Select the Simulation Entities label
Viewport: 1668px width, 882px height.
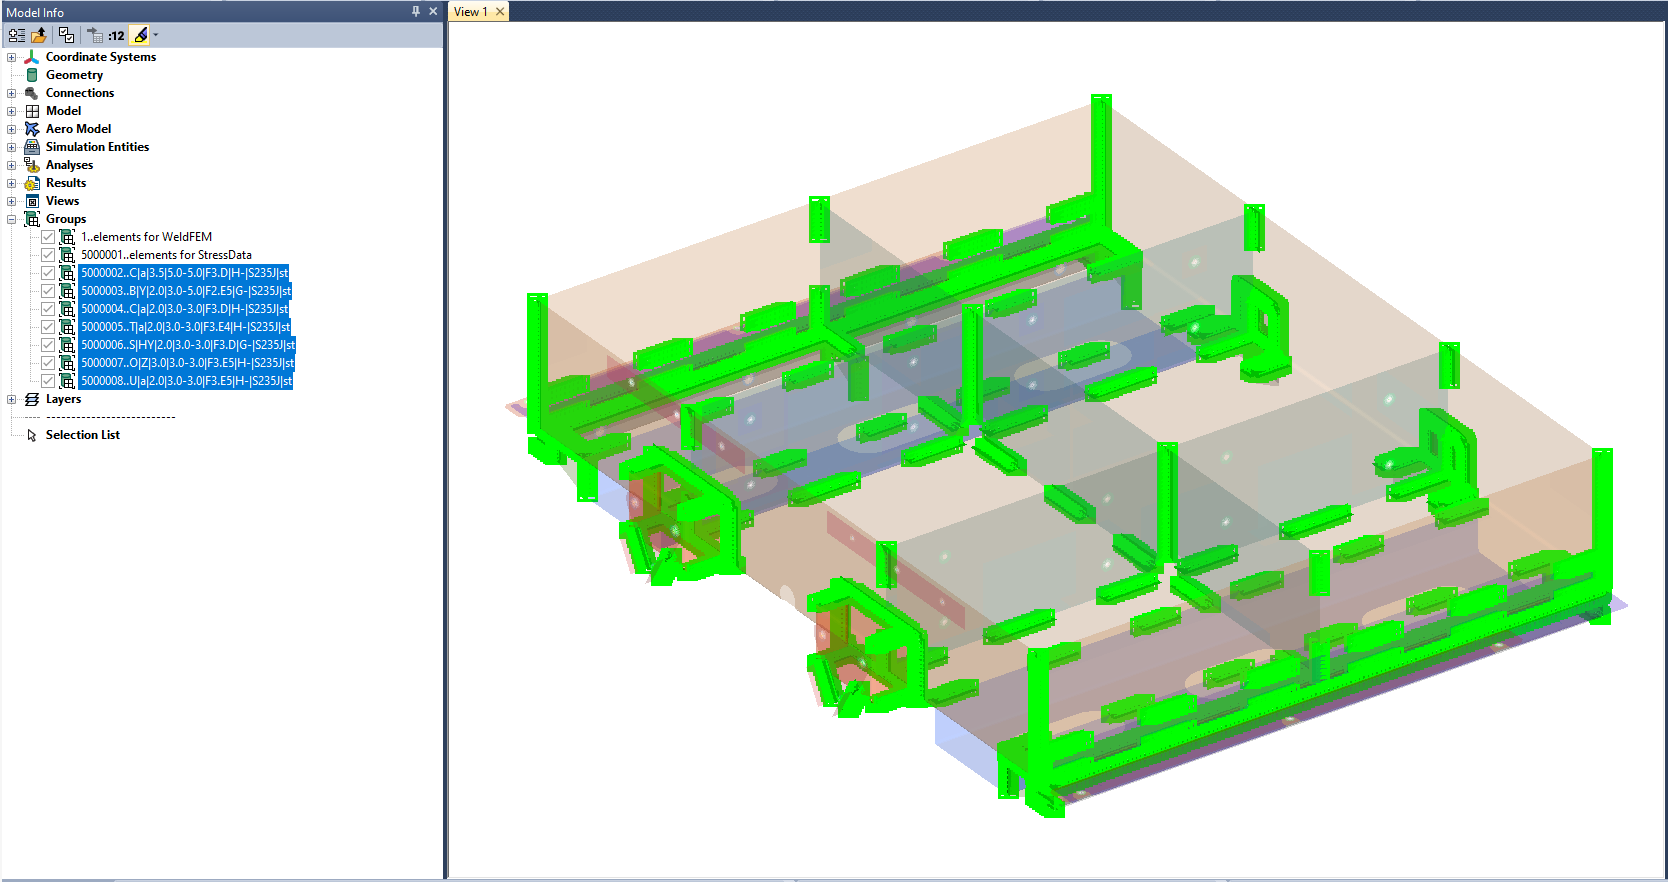coord(97,147)
